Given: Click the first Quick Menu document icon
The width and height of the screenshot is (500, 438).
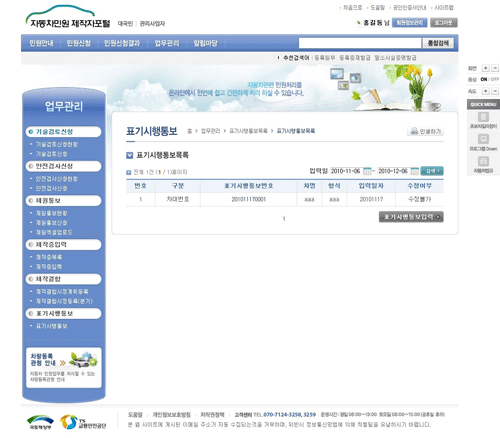Looking at the screenshot, I should [483, 117].
